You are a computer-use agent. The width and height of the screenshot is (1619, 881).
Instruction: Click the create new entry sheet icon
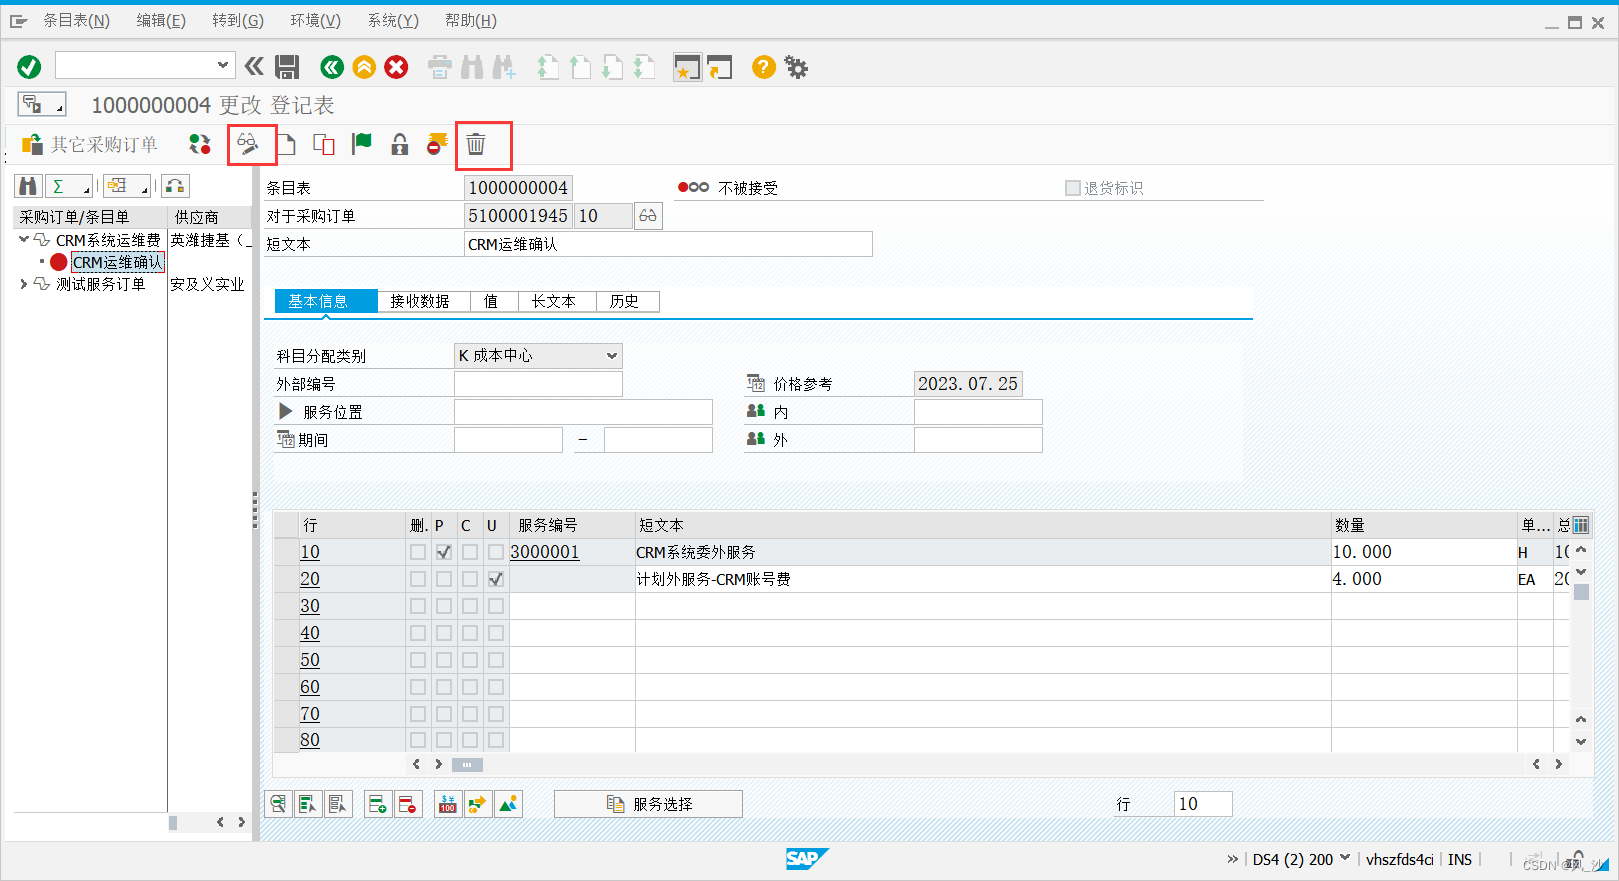click(287, 145)
